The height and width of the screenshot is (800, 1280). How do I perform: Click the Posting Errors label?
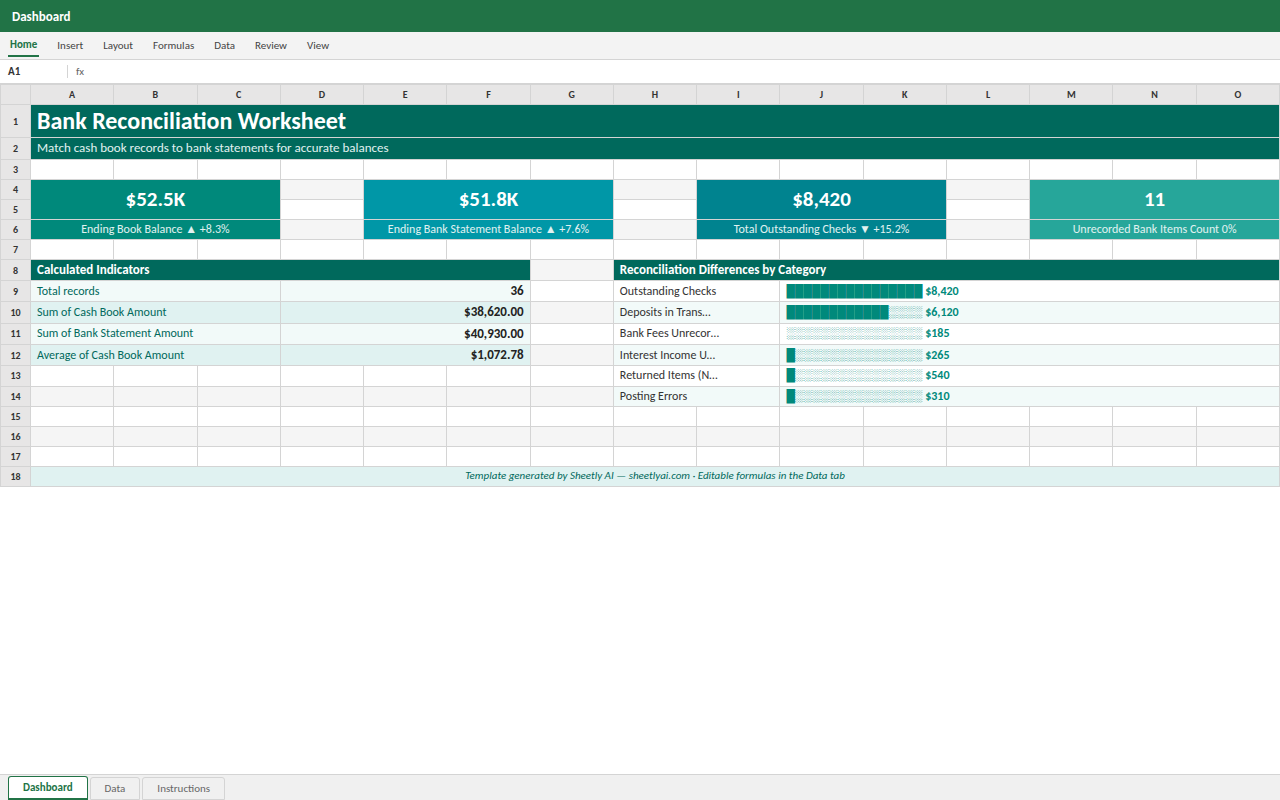coord(697,396)
